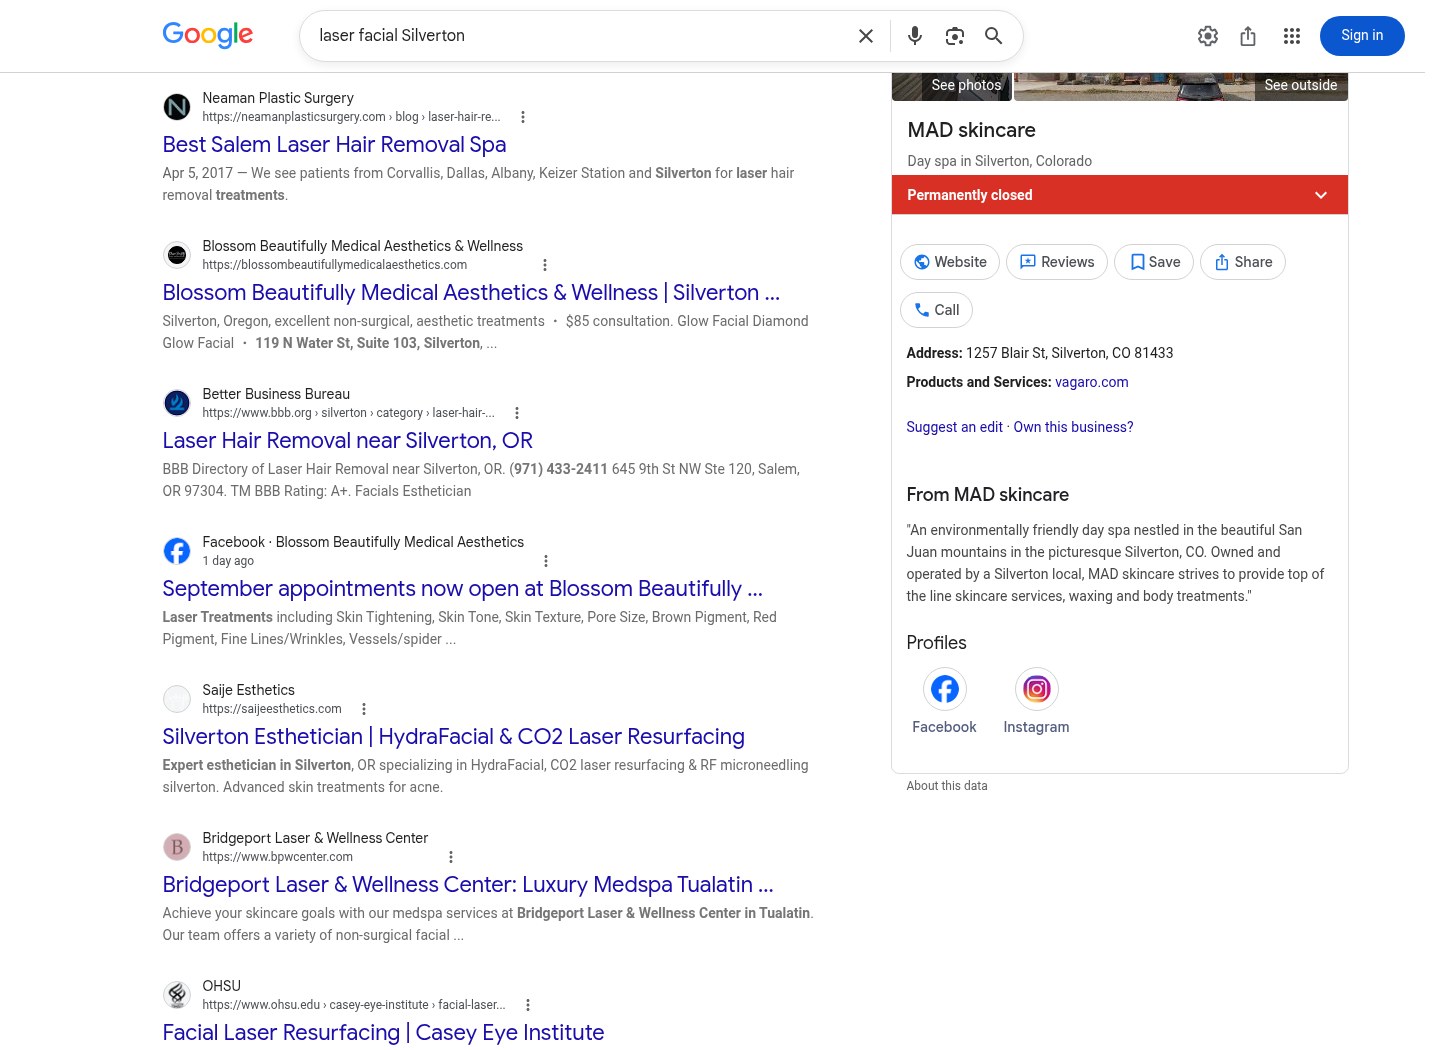Click into the search input field
The height and width of the screenshot is (1050, 1440).
582,36
